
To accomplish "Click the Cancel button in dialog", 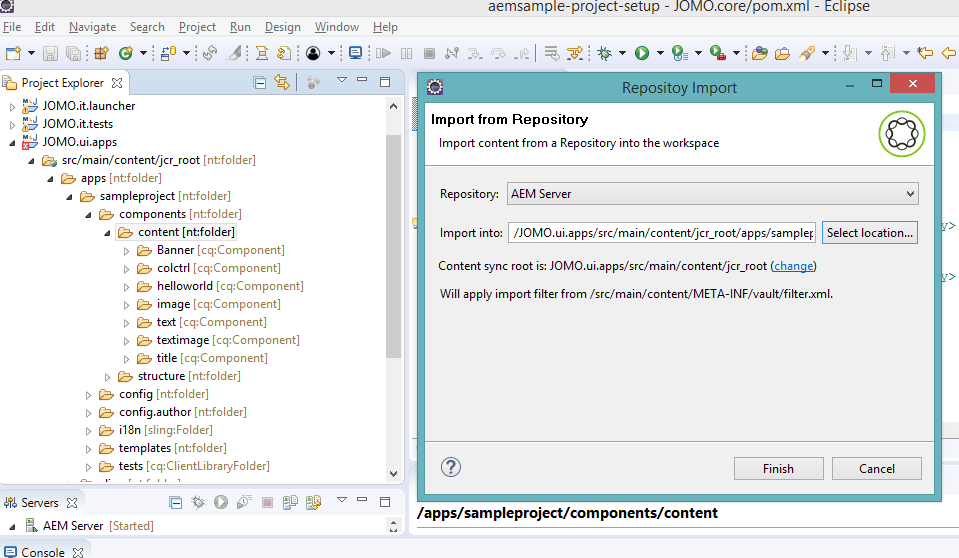I will pos(877,469).
